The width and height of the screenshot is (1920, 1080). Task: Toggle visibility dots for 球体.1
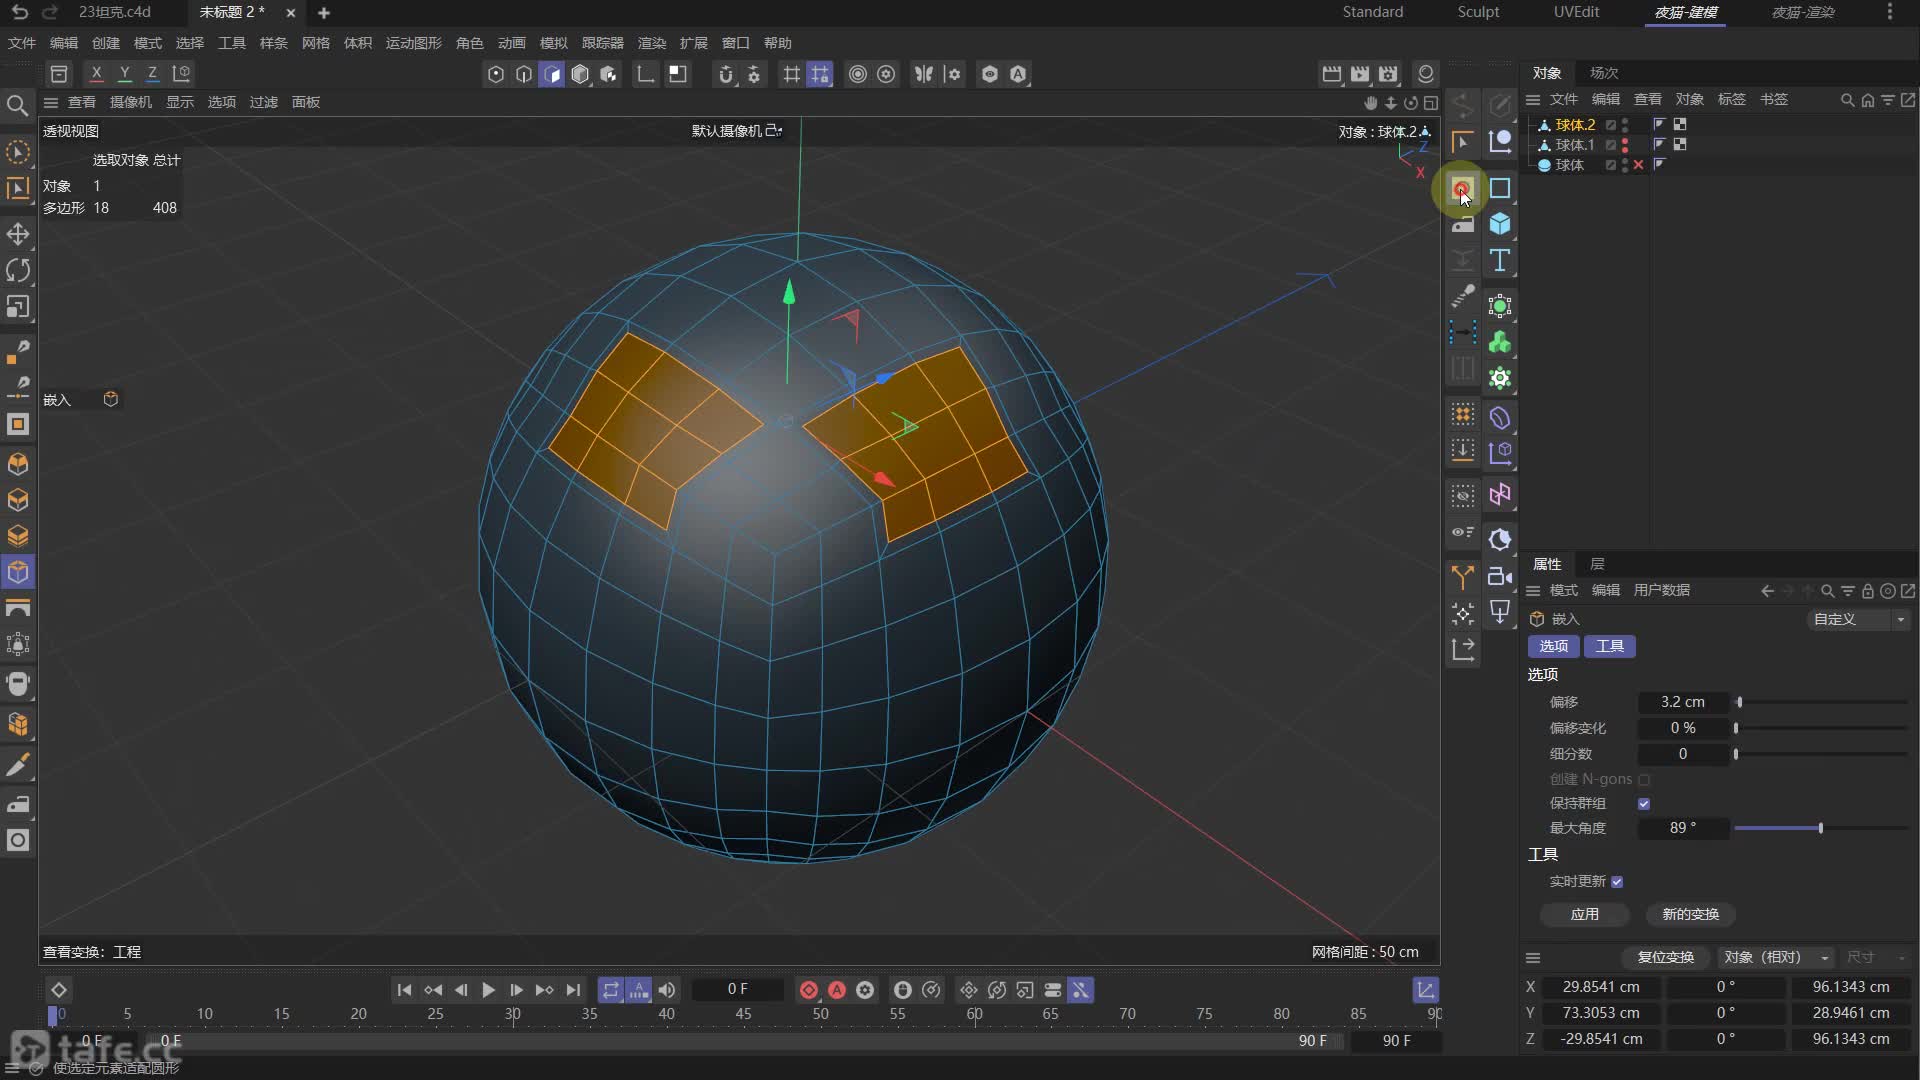1625,145
